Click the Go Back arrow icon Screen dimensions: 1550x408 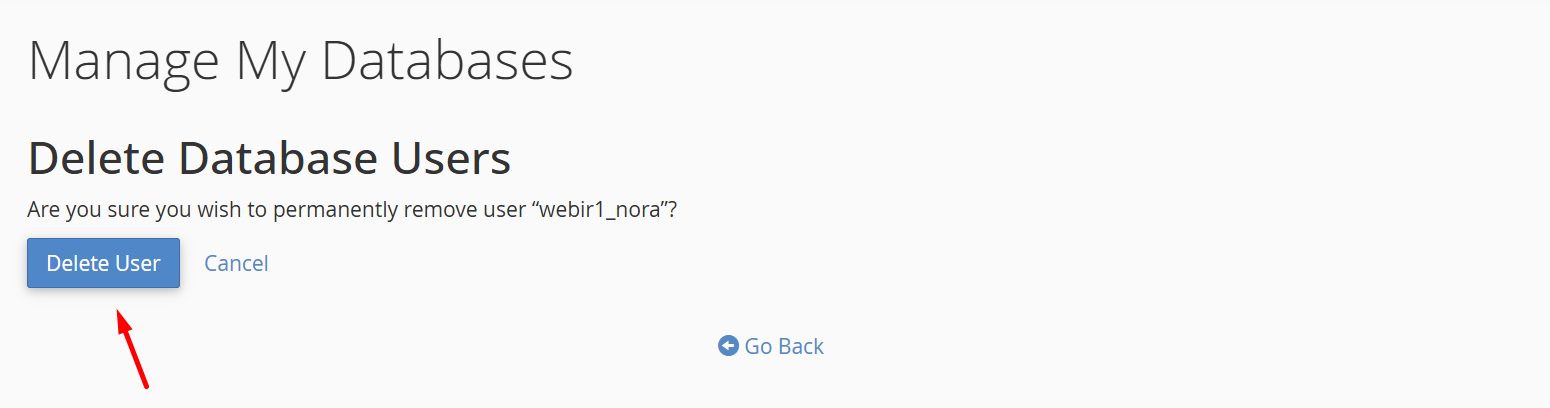[728, 346]
